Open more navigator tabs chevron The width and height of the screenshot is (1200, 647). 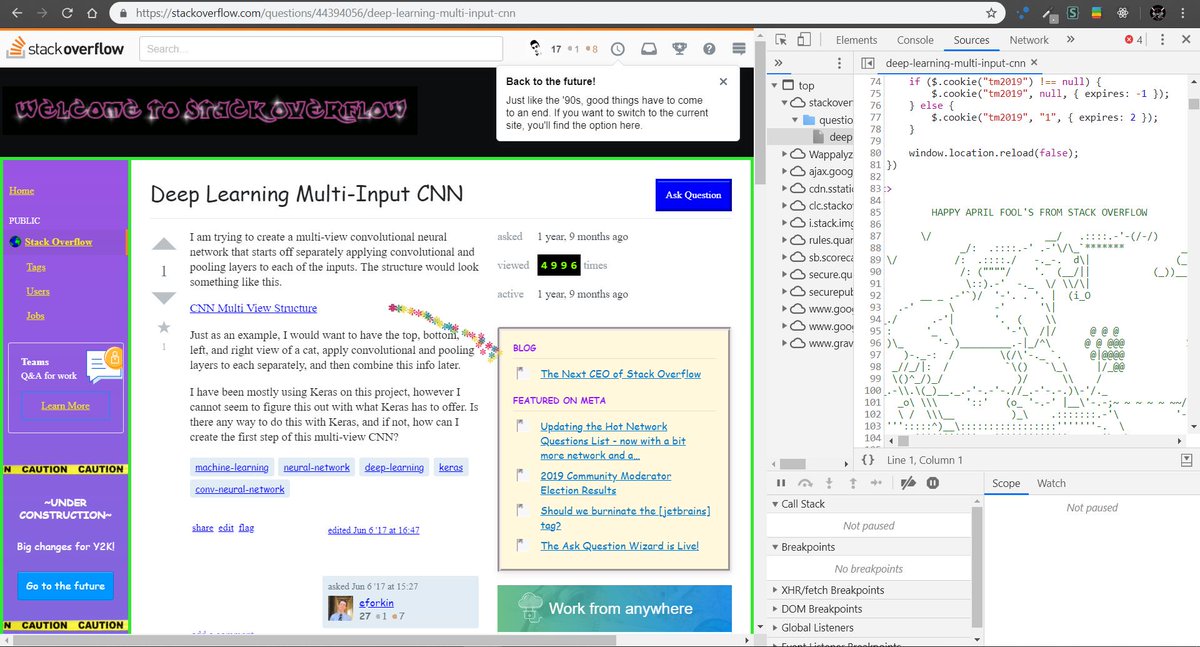779,63
